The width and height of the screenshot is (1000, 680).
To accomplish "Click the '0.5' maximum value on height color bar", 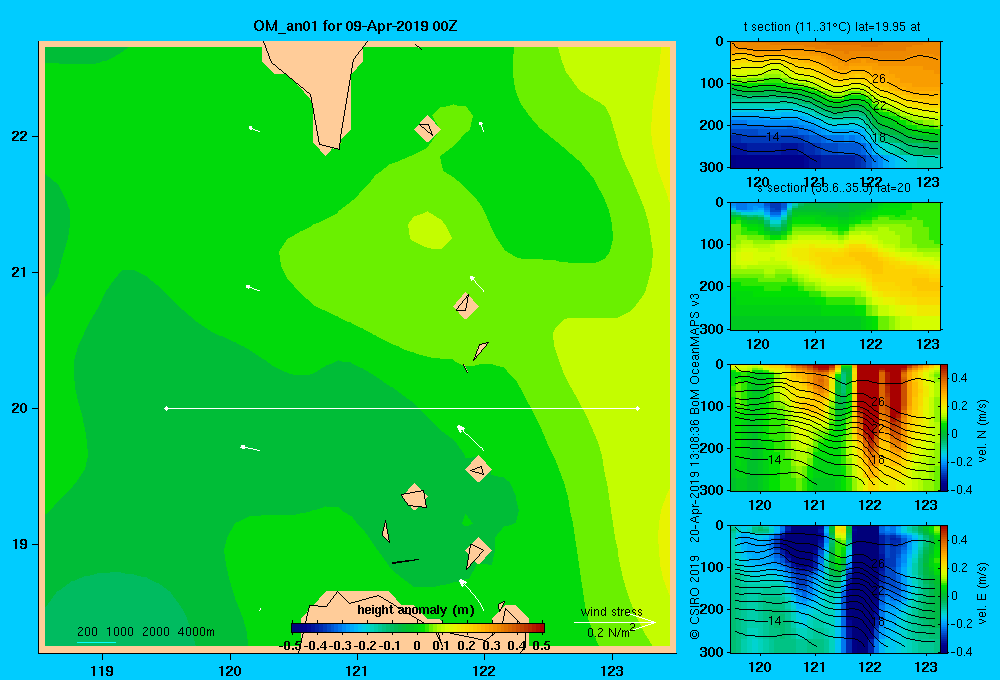I will [541, 646].
